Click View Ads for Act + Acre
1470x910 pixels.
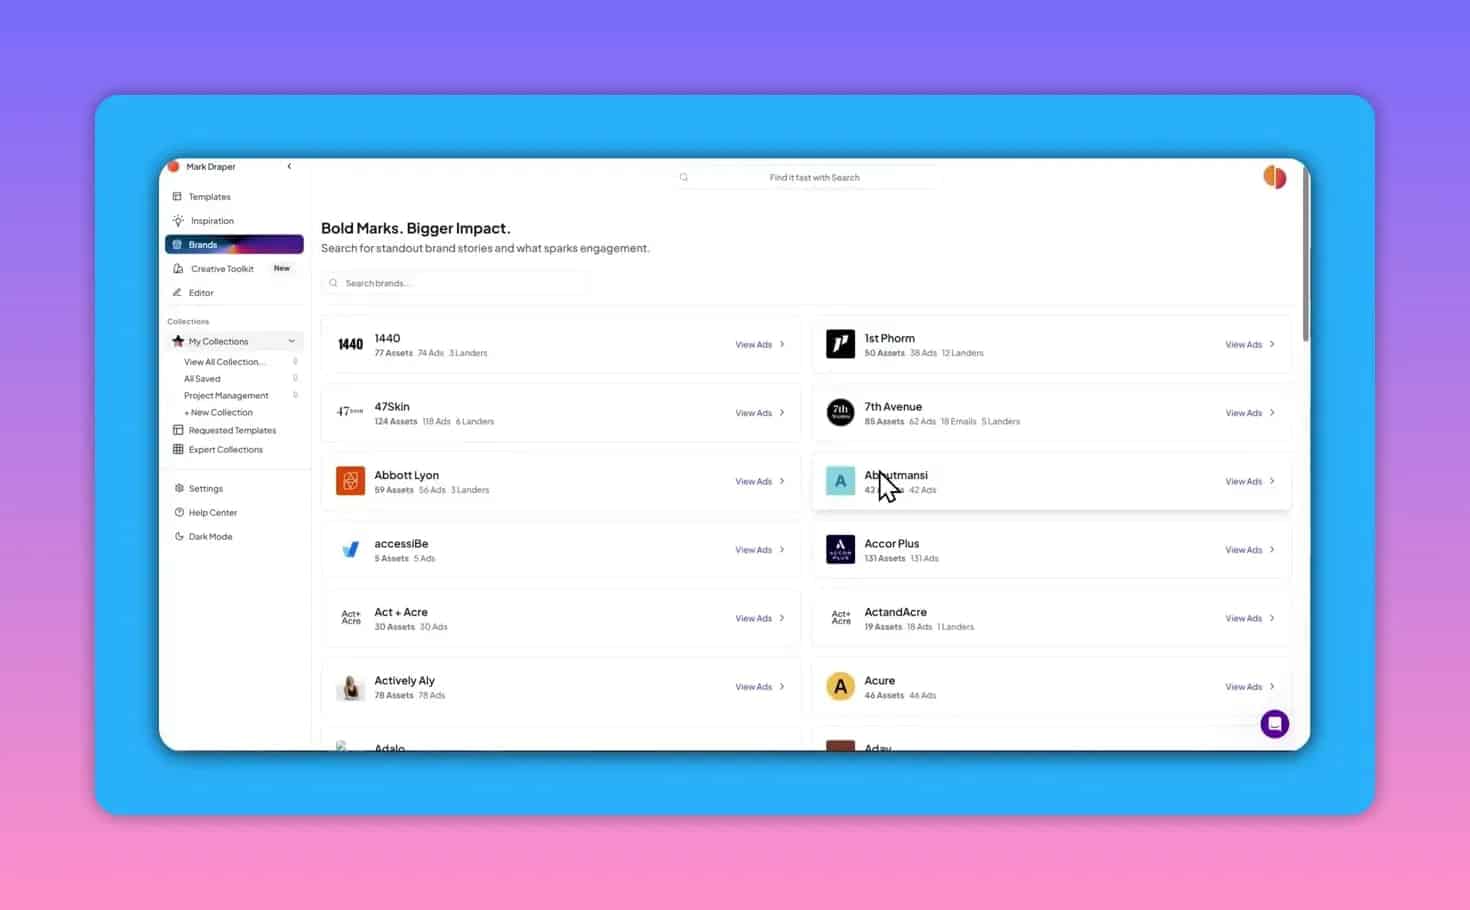click(x=760, y=619)
